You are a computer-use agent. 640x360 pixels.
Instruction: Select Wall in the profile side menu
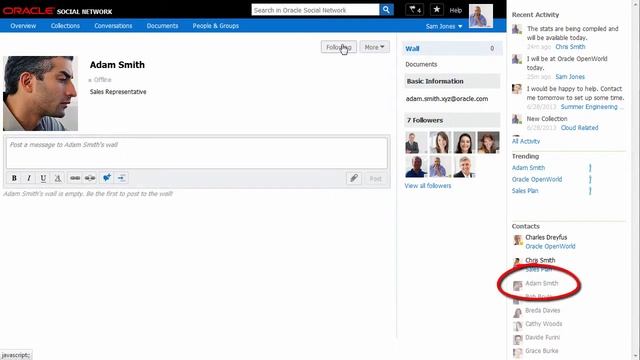(x=452, y=49)
